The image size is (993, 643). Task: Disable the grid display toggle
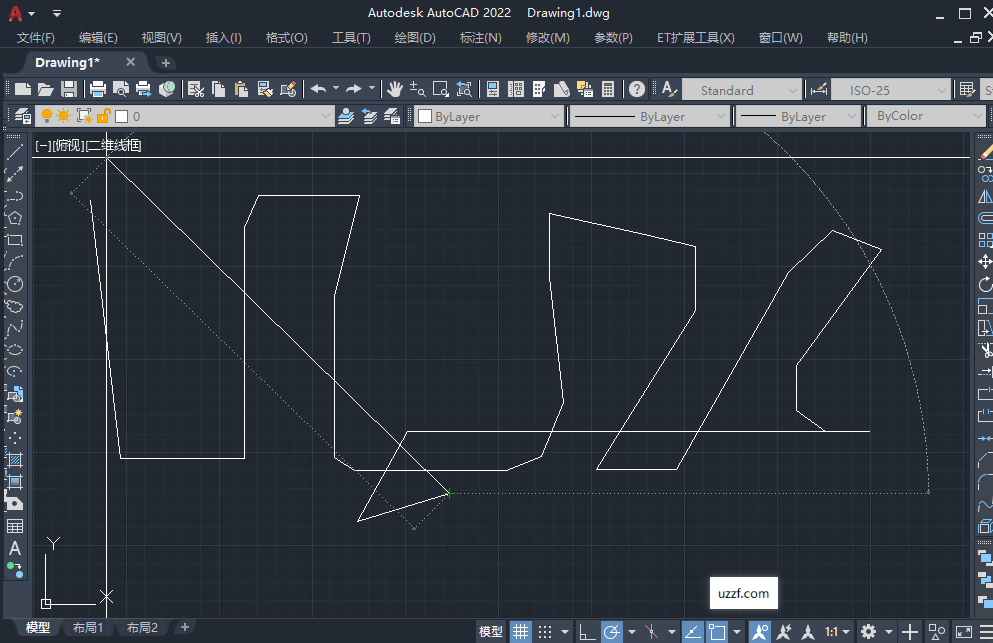tap(521, 631)
